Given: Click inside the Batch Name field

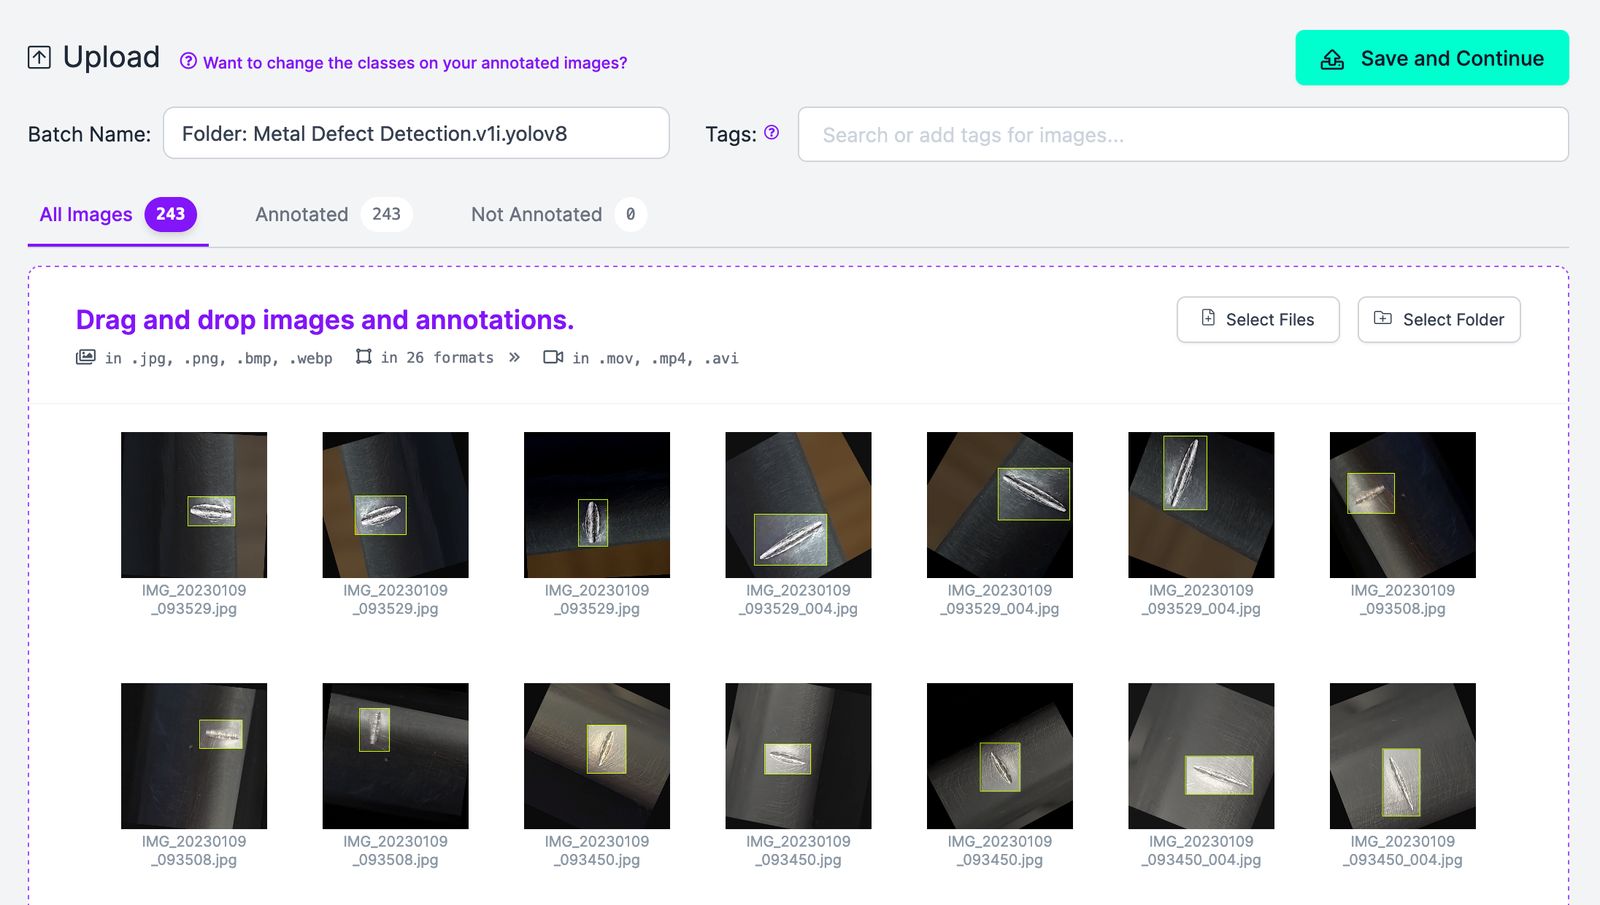Looking at the screenshot, I should [x=416, y=133].
